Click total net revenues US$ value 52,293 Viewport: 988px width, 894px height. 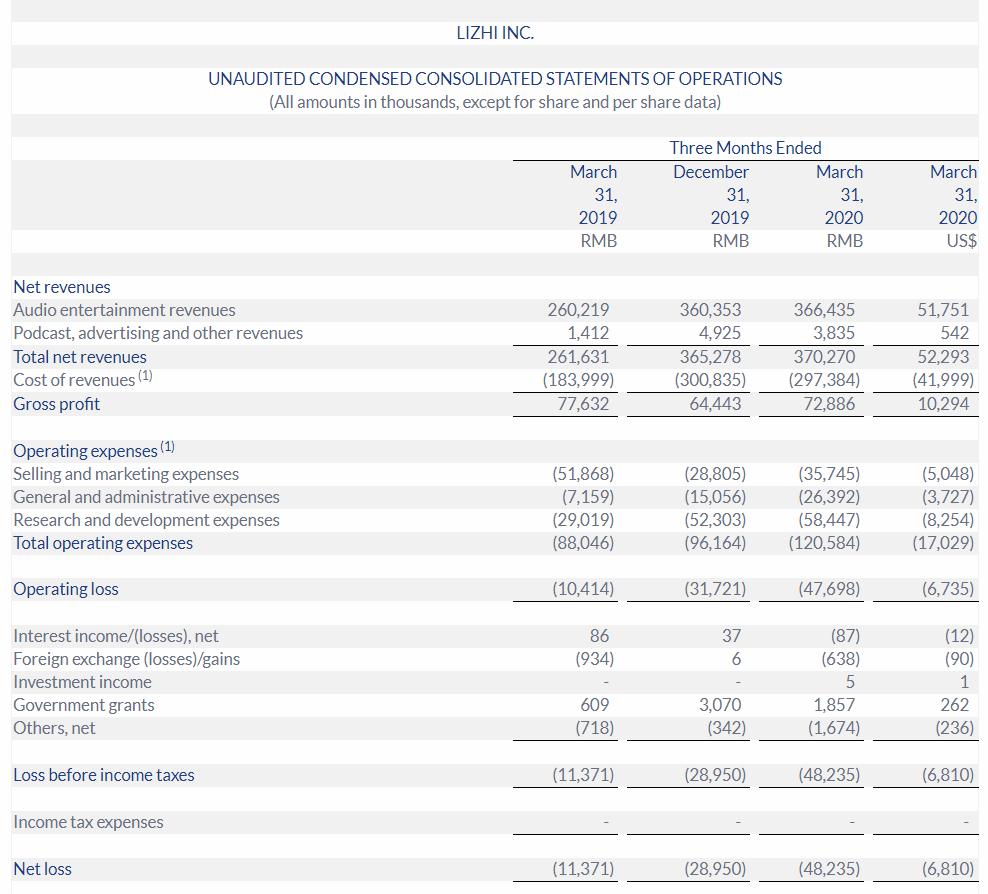coord(943,357)
